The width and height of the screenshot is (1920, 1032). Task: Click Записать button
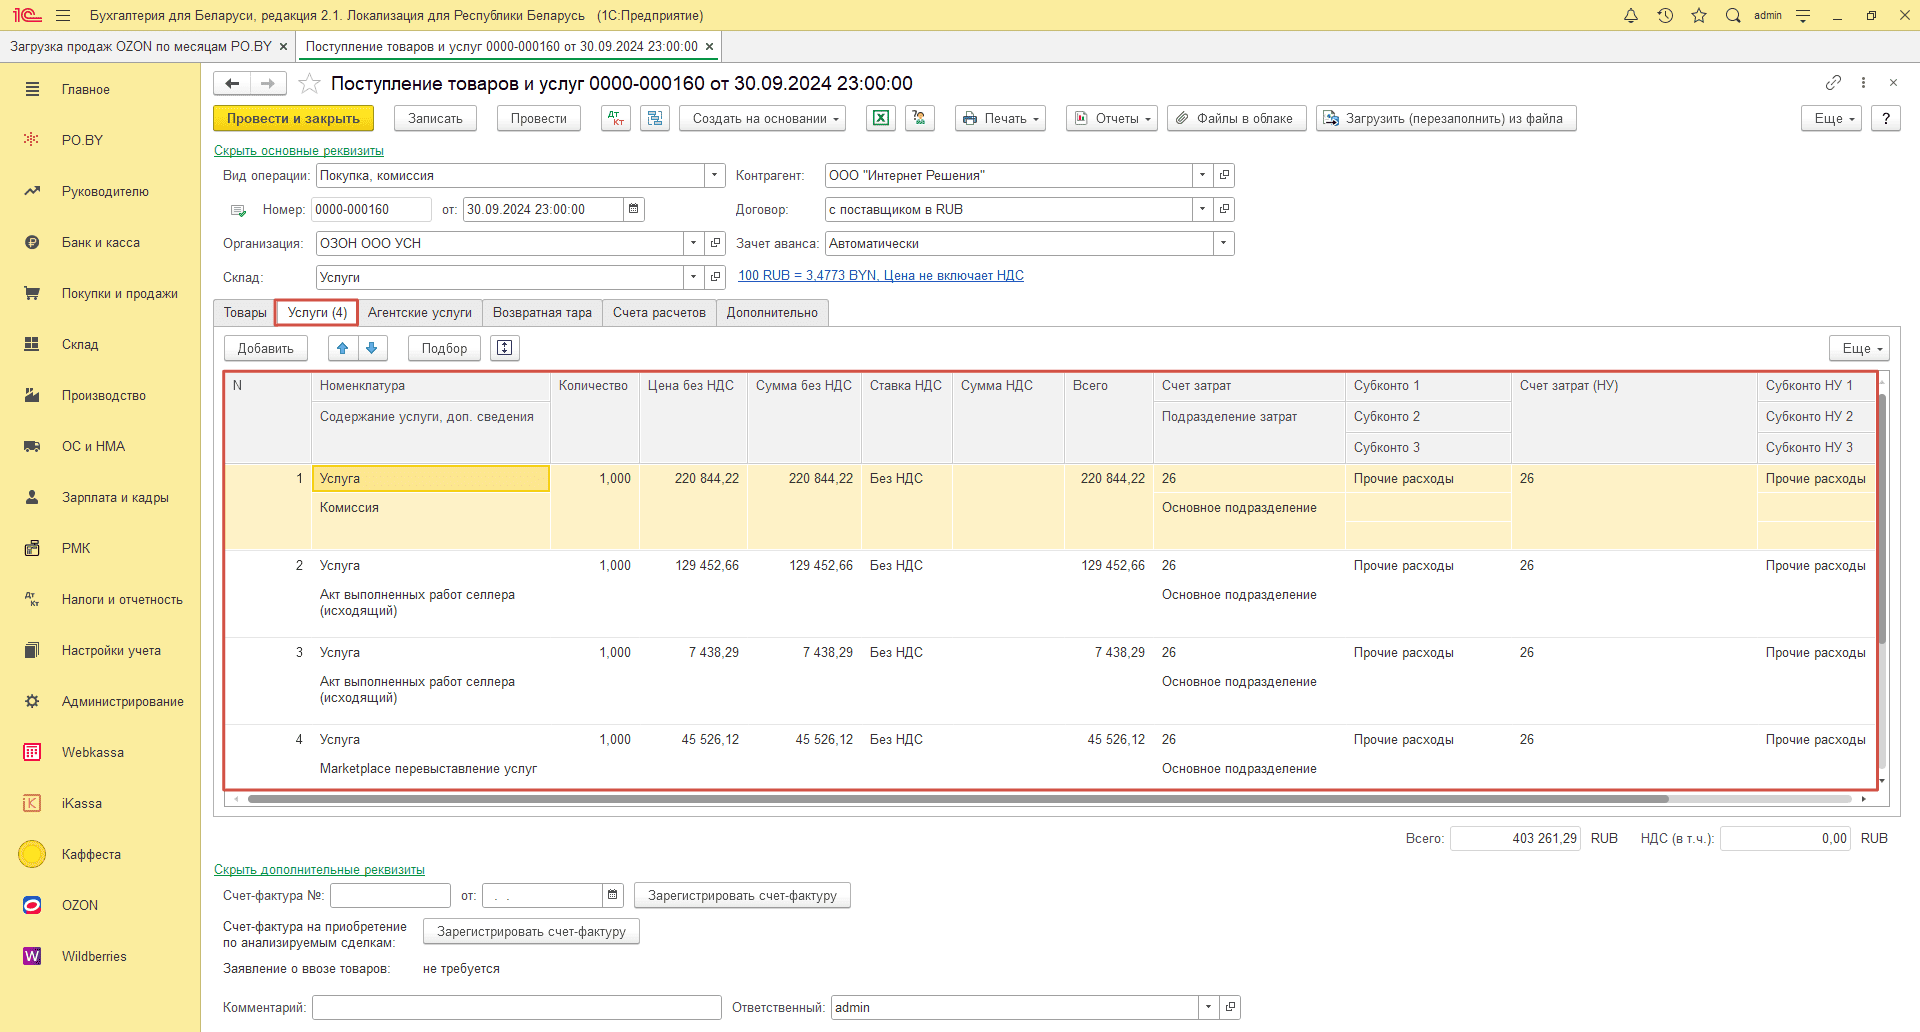[x=435, y=118]
